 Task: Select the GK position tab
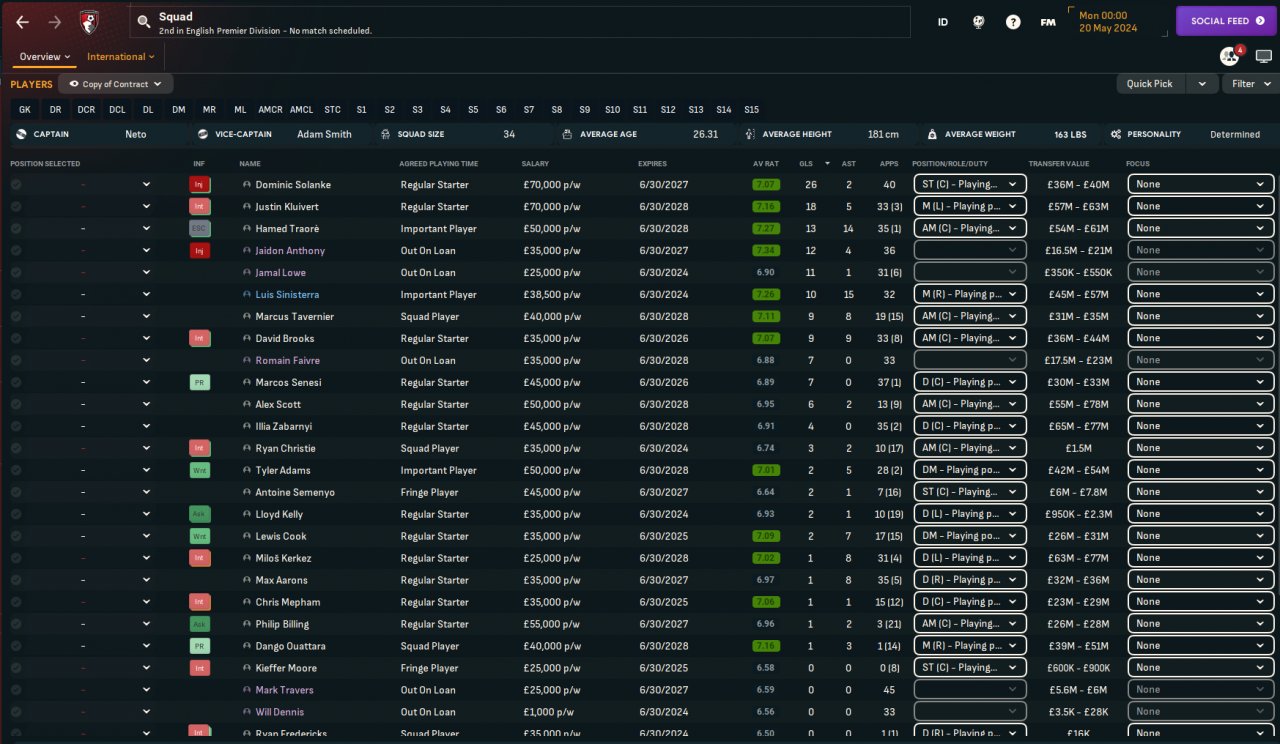[25, 110]
